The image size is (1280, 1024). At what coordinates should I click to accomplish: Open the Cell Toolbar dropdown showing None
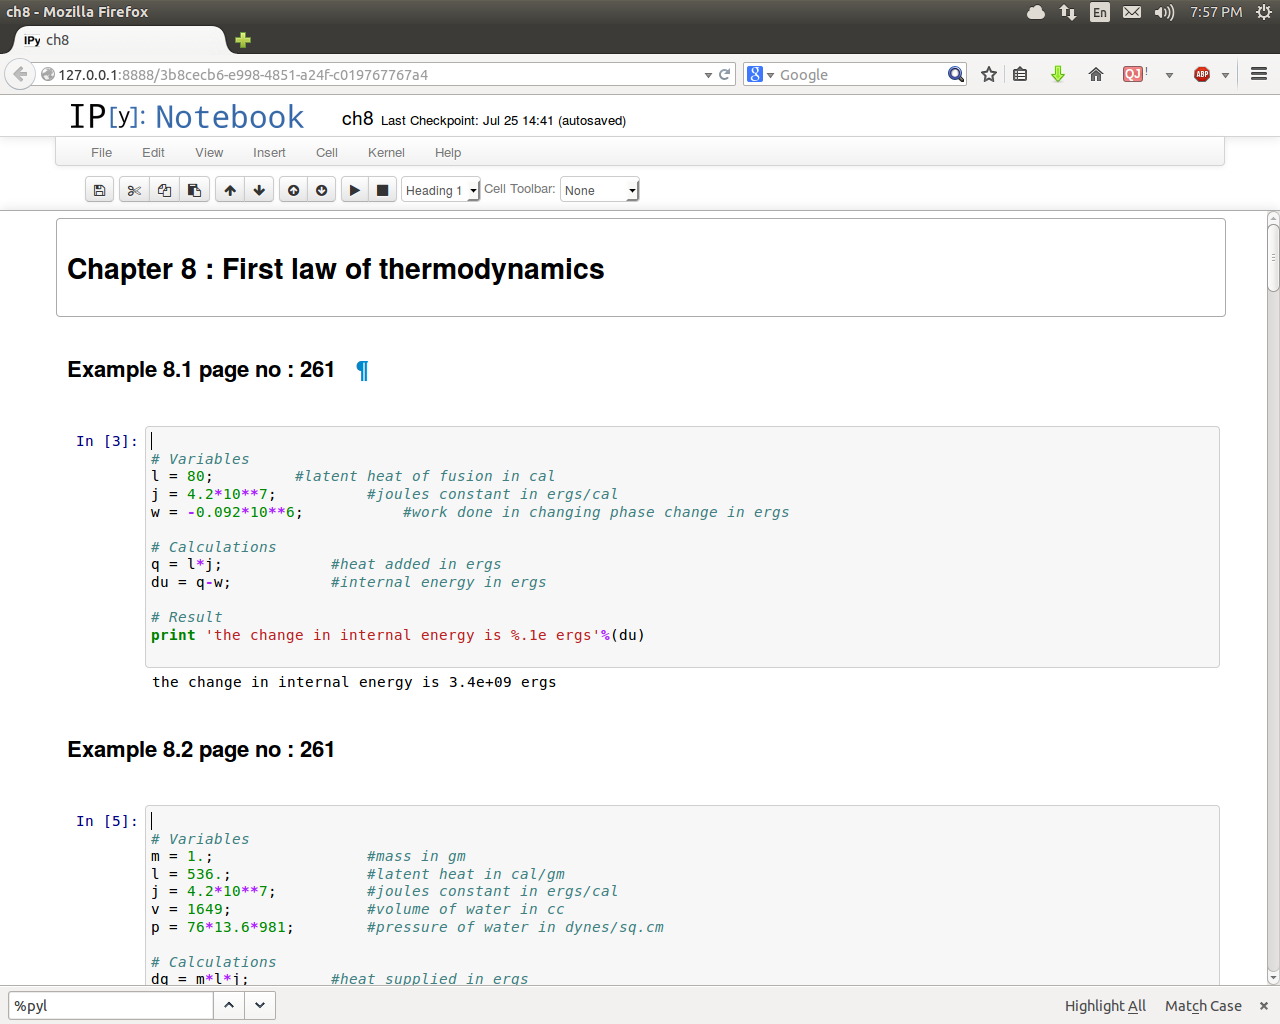(599, 190)
